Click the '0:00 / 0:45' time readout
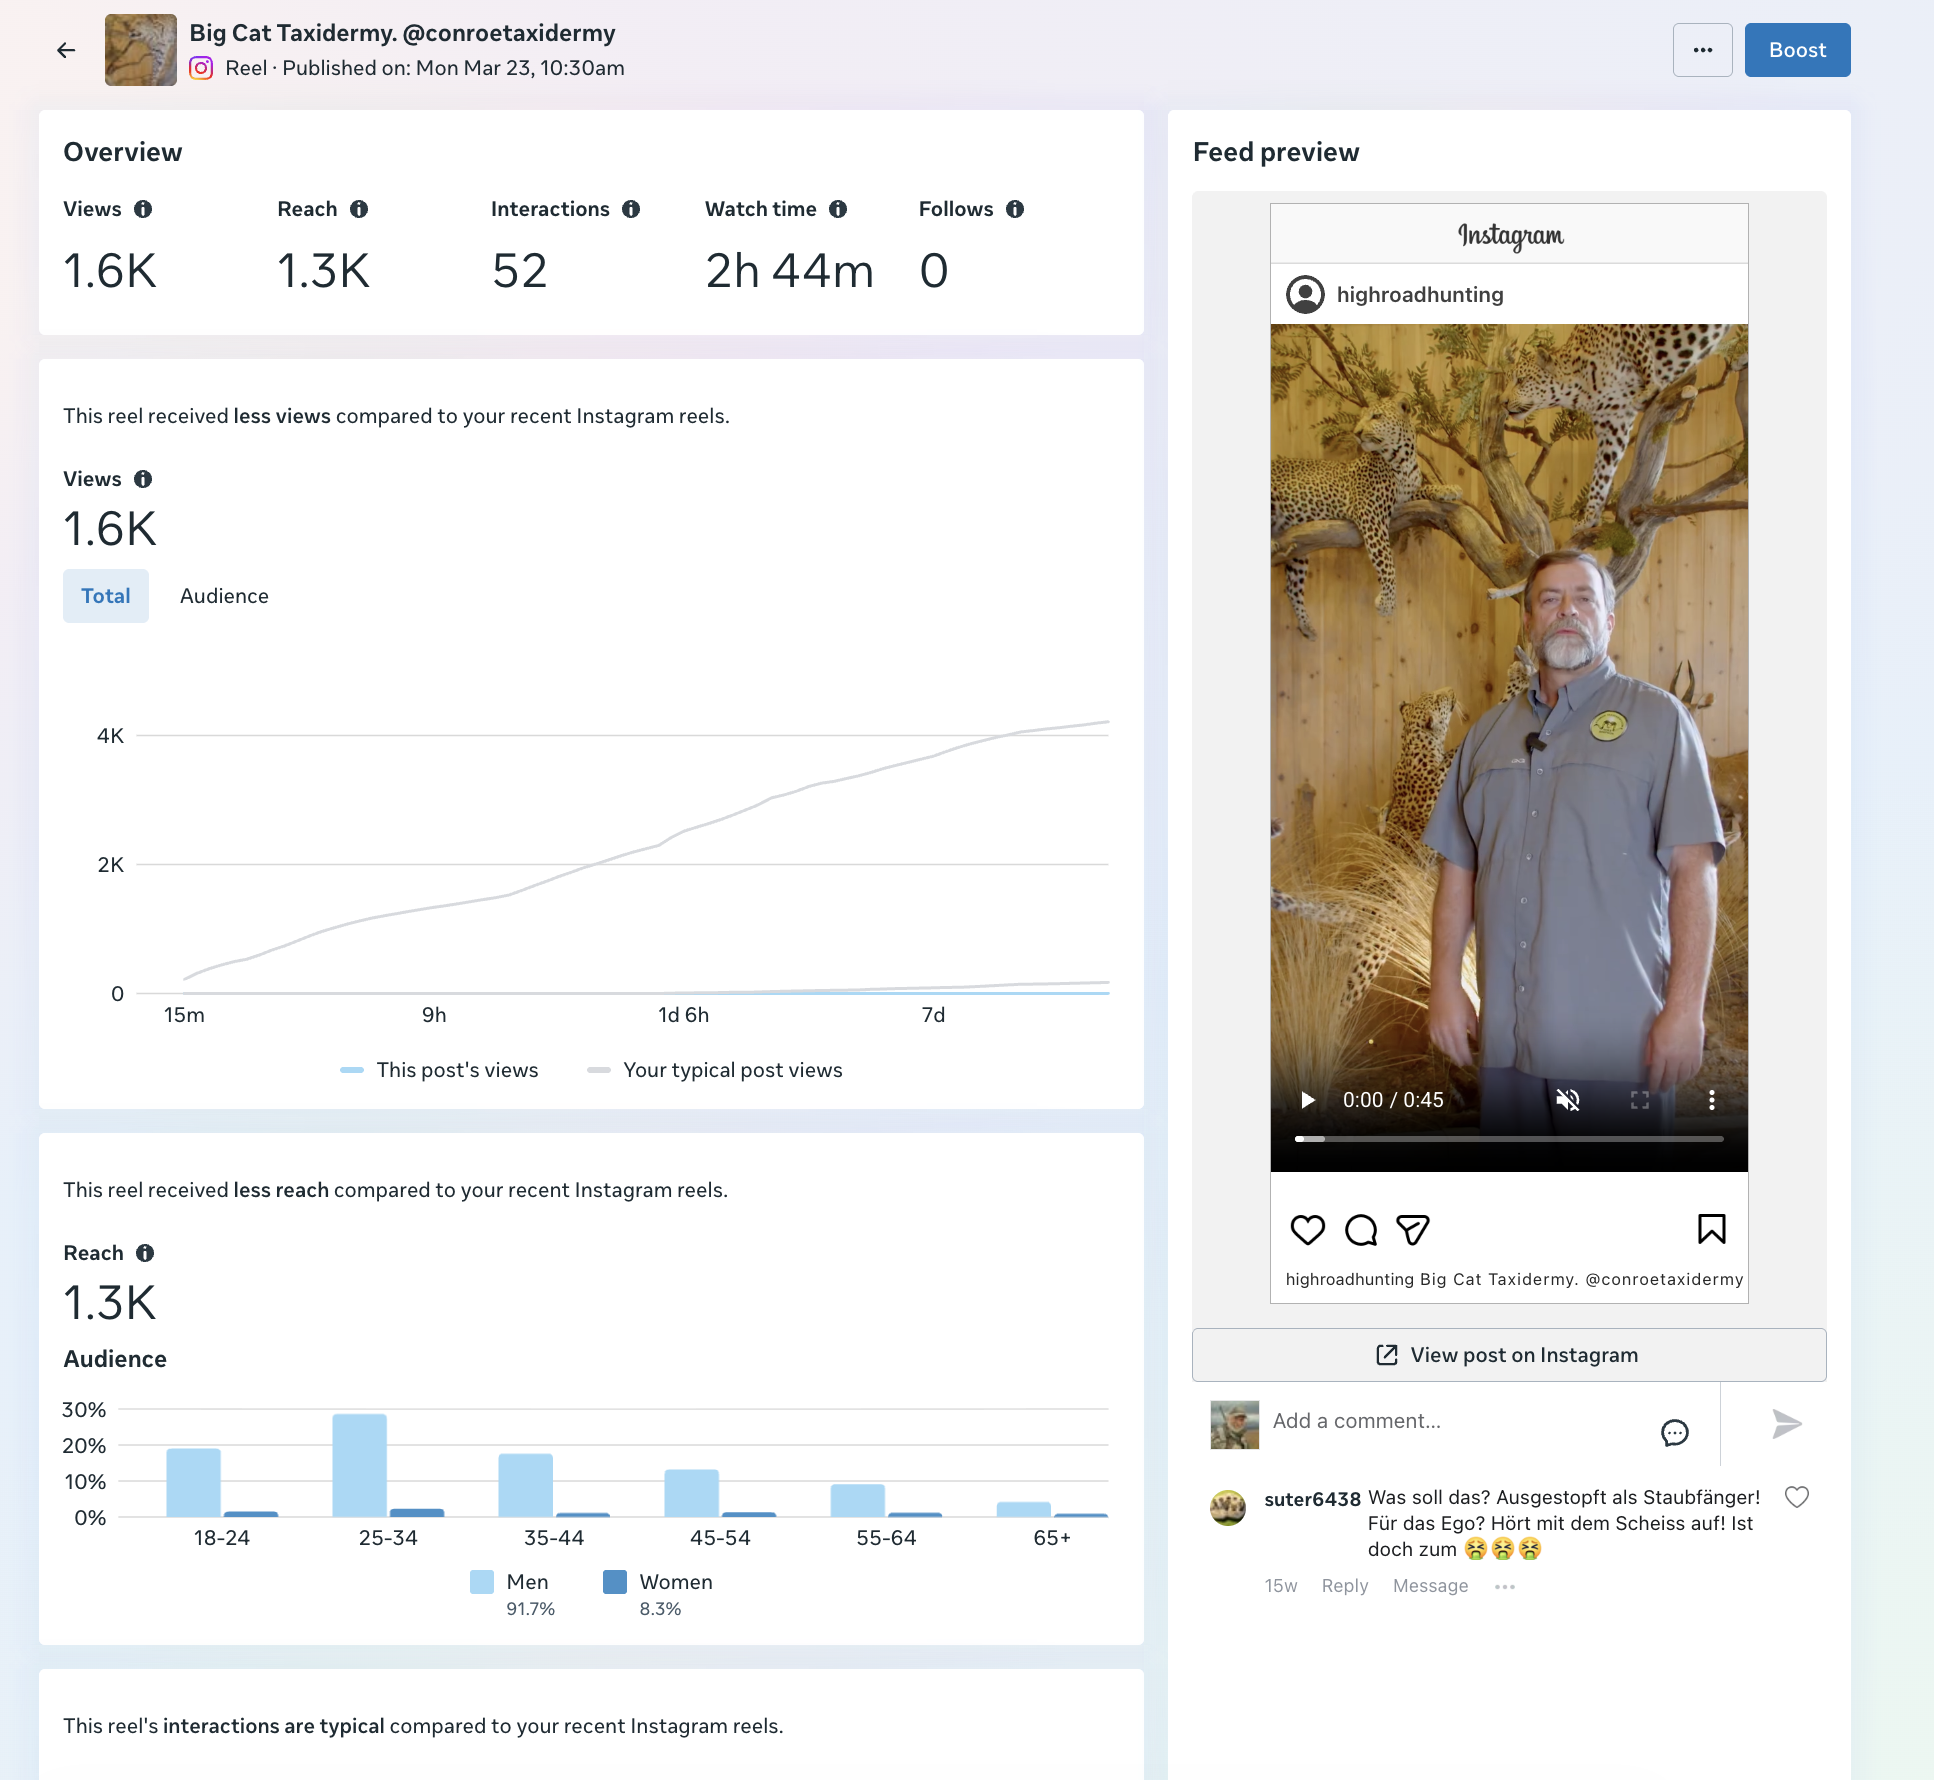The height and width of the screenshot is (1780, 1934). [1393, 1100]
